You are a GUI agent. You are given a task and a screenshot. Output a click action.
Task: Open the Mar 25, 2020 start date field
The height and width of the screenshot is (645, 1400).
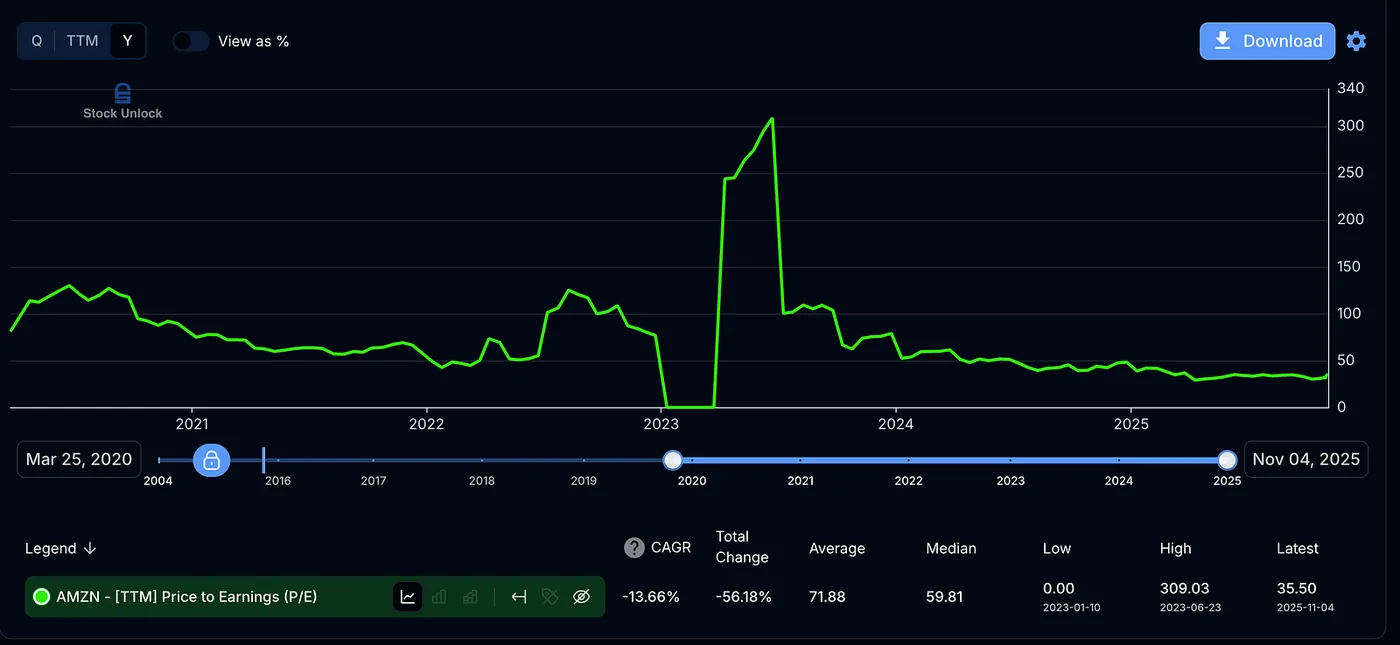pos(79,460)
